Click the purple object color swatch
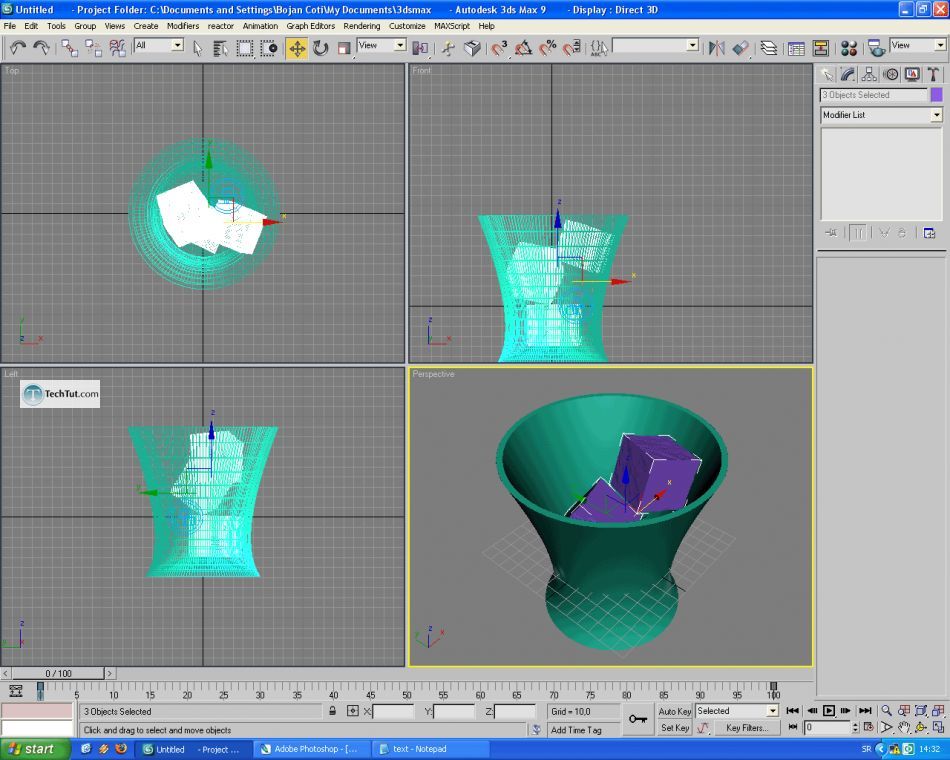Image resolution: width=950 pixels, height=760 pixels. pyautogui.click(x=936, y=95)
